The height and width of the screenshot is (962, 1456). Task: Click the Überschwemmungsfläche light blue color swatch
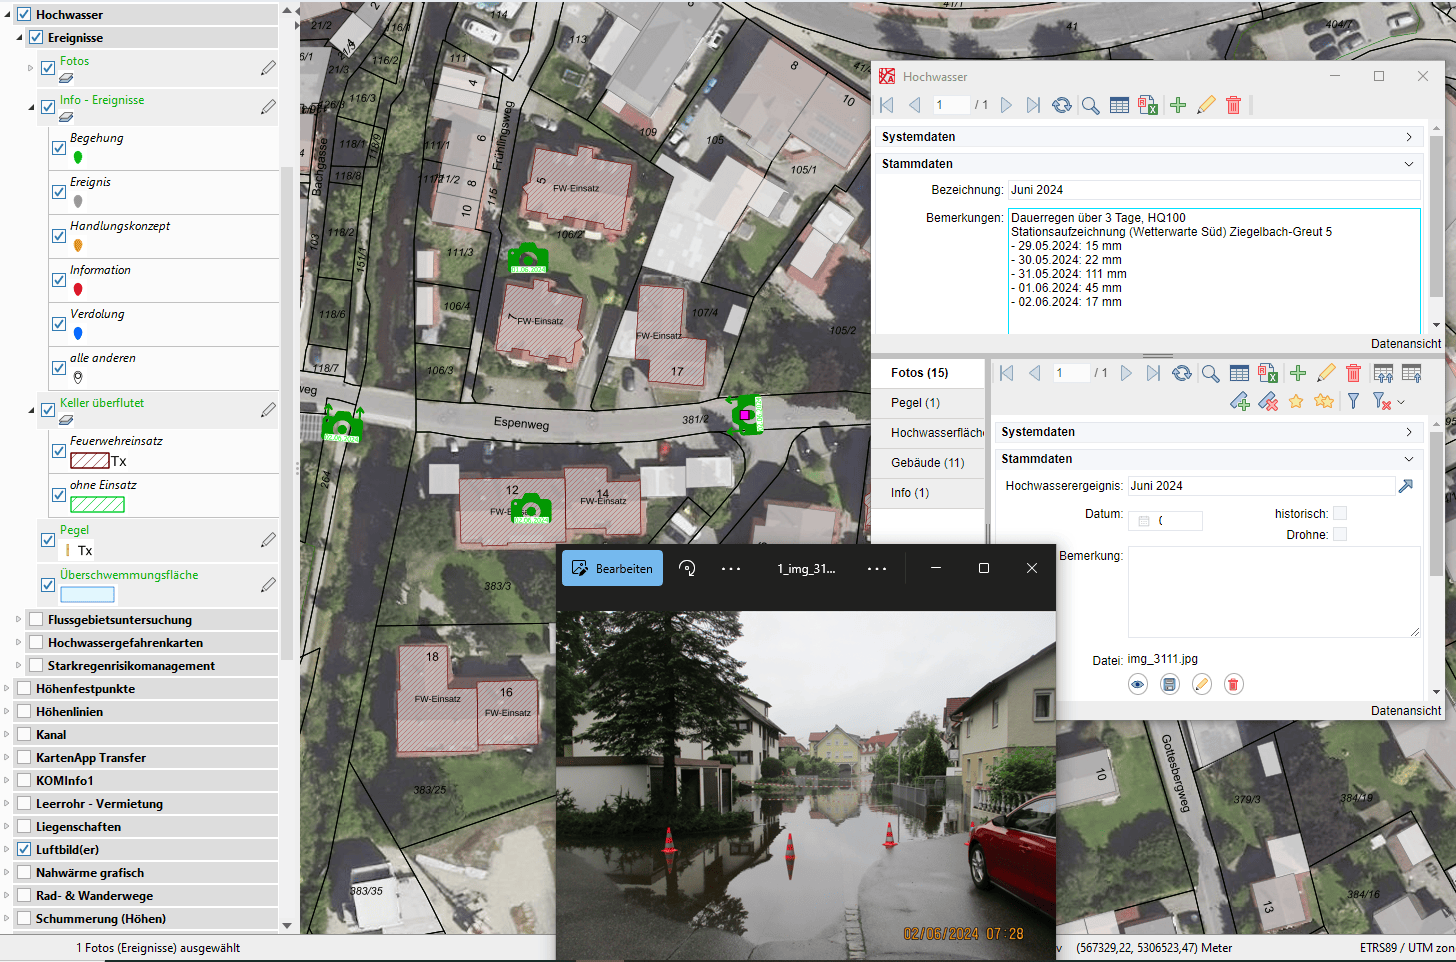pyautogui.click(x=87, y=594)
